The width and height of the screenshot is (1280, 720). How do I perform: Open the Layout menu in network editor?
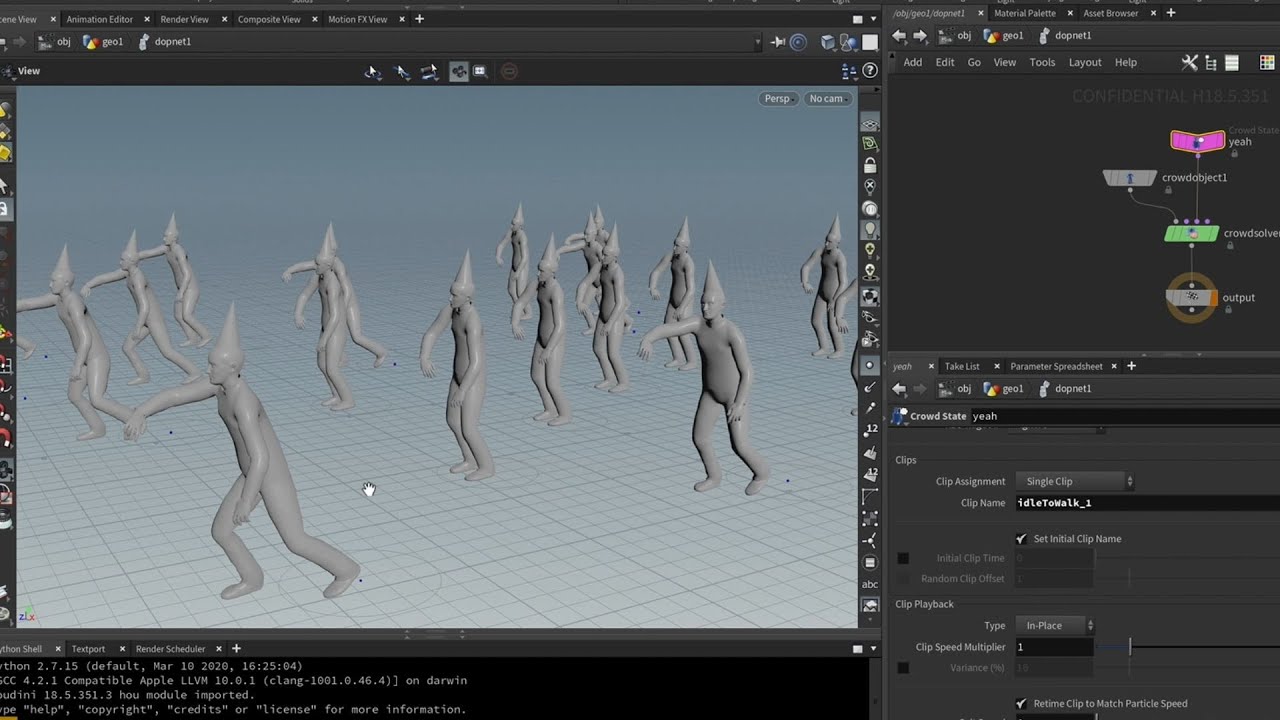(1085, 62)
